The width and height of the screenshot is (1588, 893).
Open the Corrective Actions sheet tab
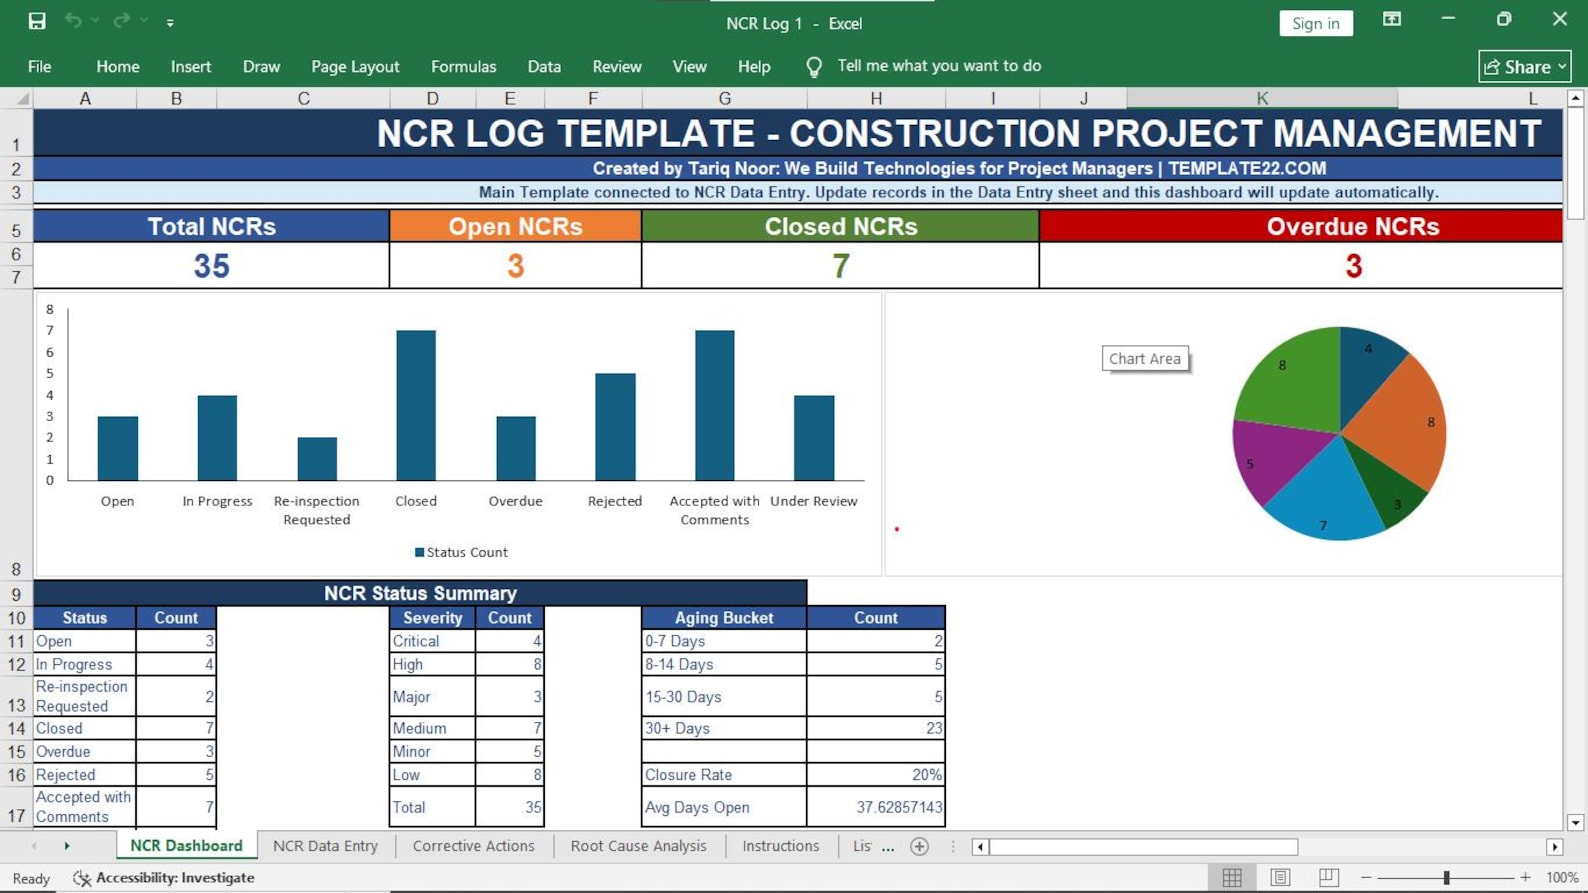tap(473, 846)
